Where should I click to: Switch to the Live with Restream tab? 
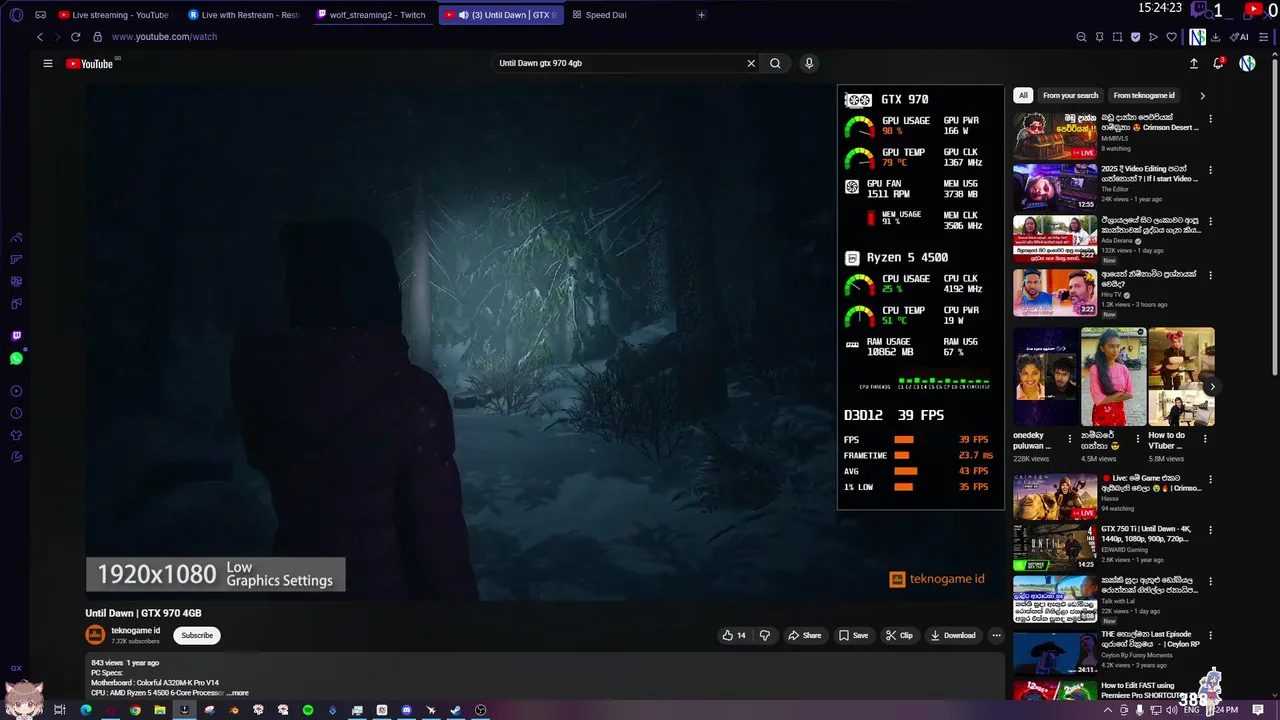coord(244,15)
